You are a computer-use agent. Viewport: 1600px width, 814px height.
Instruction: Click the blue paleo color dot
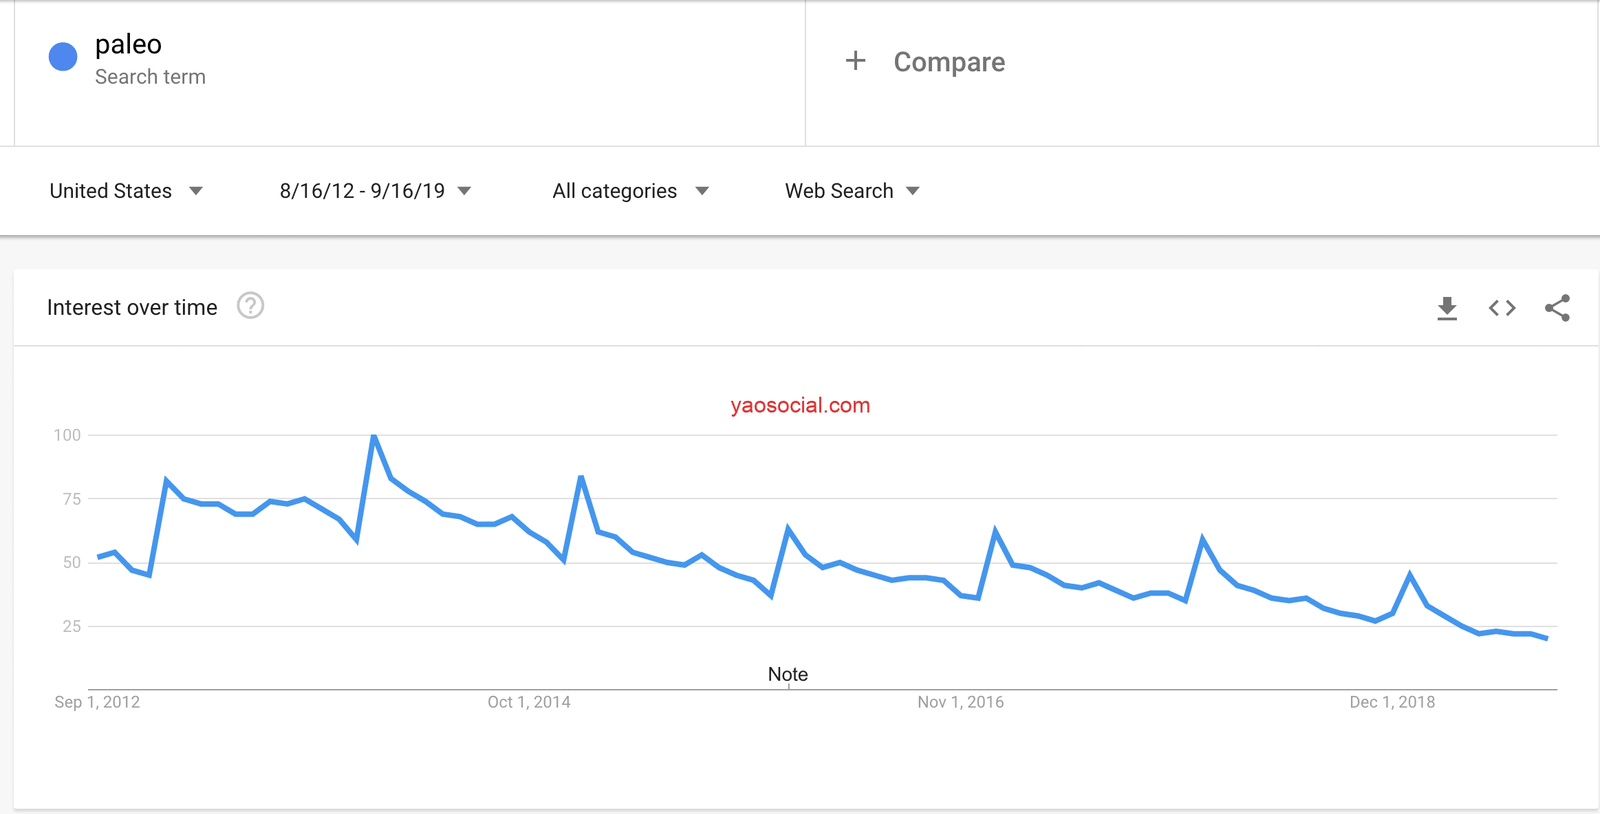(x=63, y=57)
